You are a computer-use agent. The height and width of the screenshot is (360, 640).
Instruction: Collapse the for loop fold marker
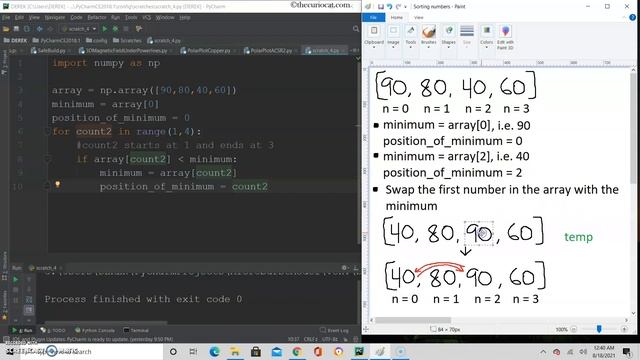tap(47, 131)
